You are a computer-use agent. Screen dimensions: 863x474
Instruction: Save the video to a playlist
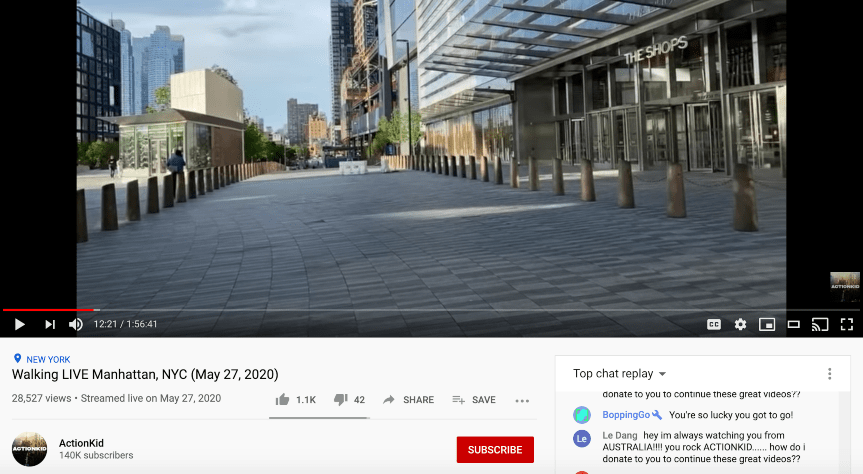tap(474, 400)
